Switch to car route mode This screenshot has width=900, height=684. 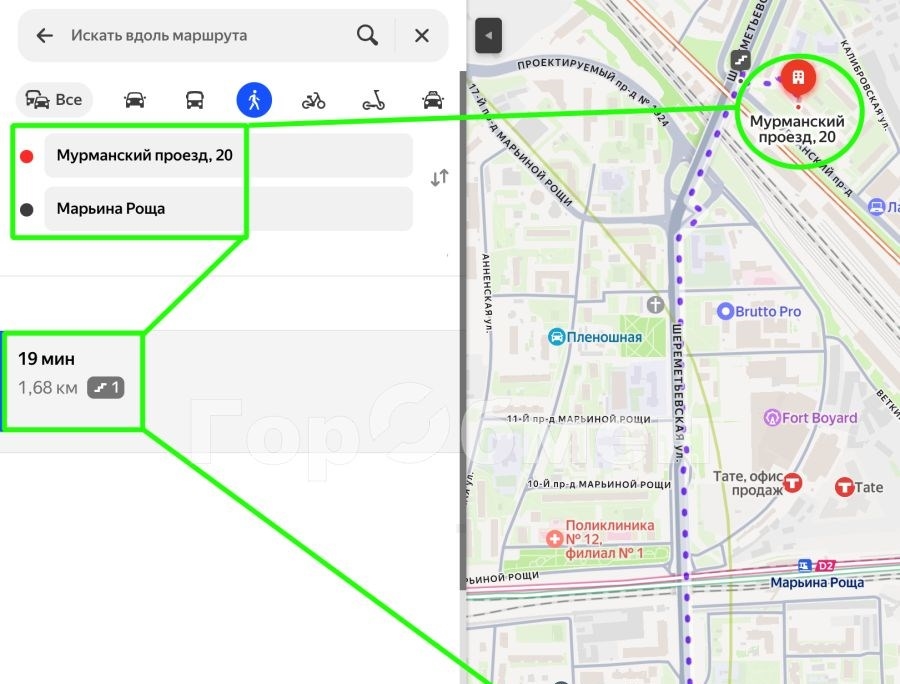tap(134, 100)
